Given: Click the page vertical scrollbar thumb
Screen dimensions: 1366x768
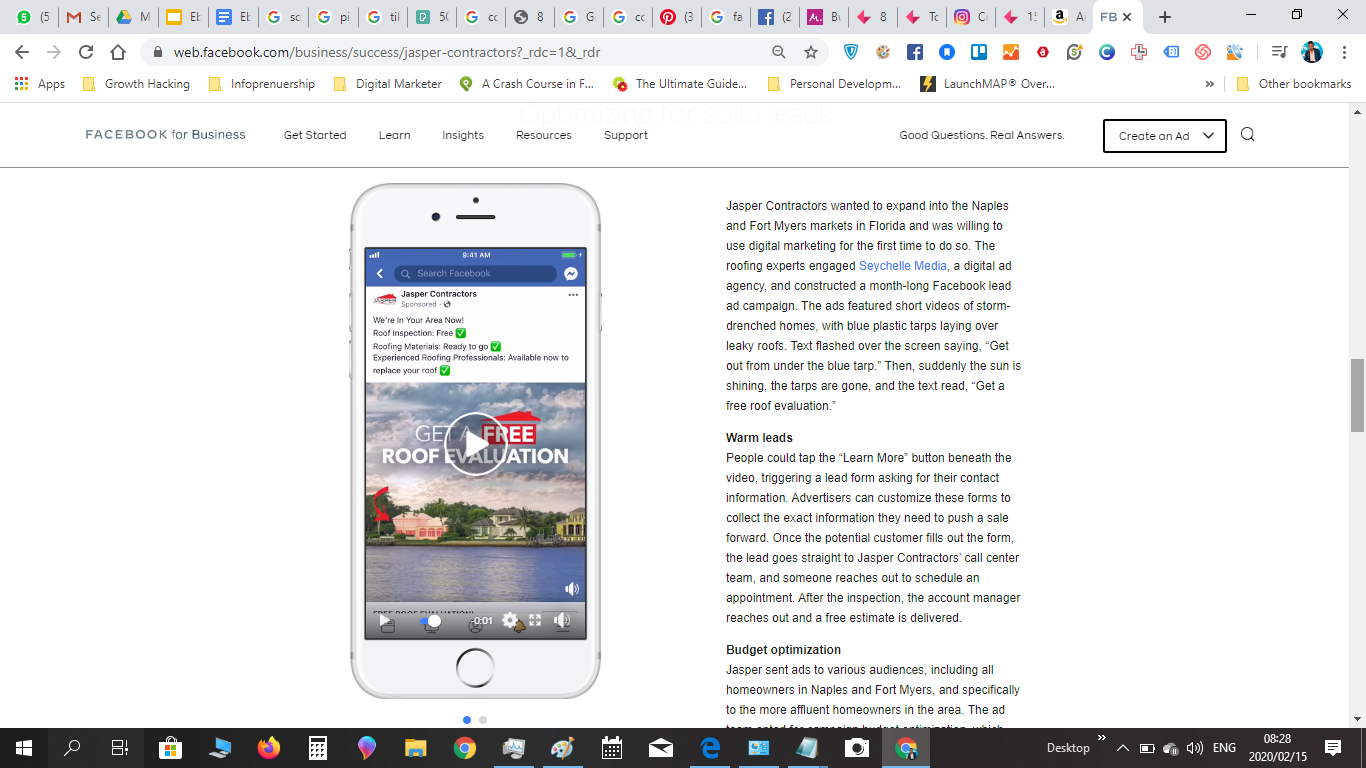Looking at the screenshot, I should point(1357,395).
